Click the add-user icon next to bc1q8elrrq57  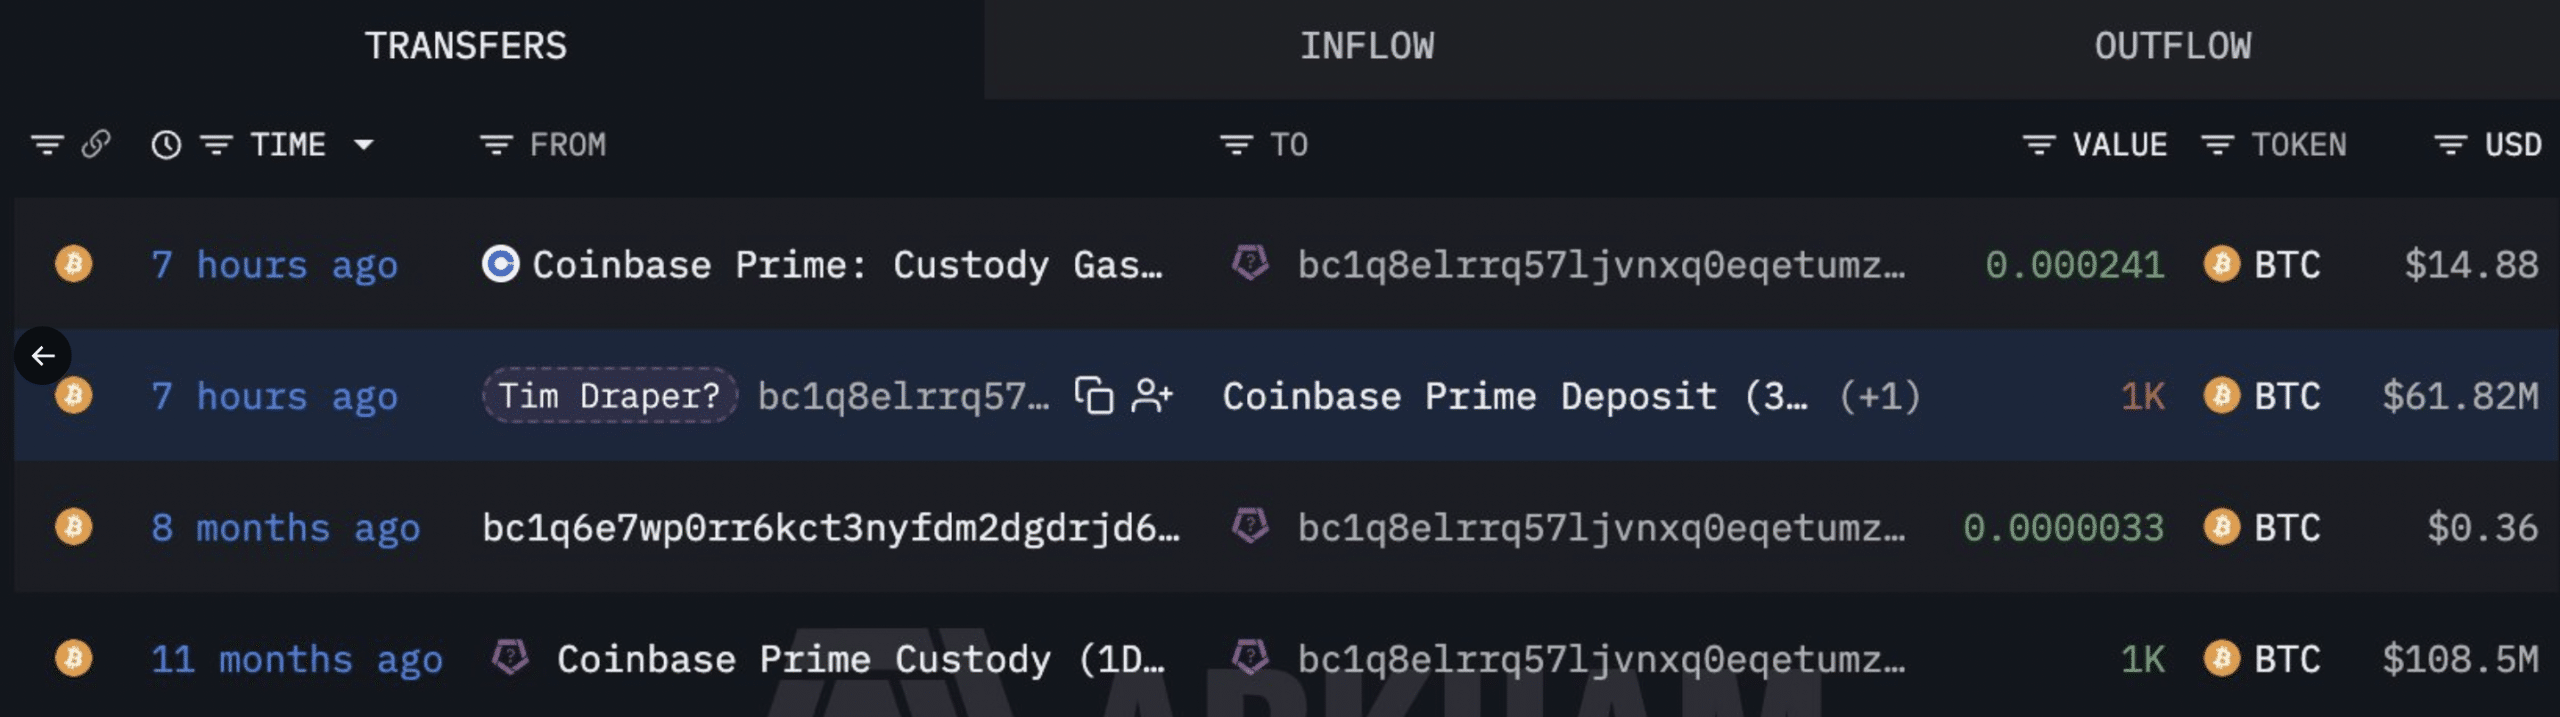pyautogui.click(x=1152, y=396)
